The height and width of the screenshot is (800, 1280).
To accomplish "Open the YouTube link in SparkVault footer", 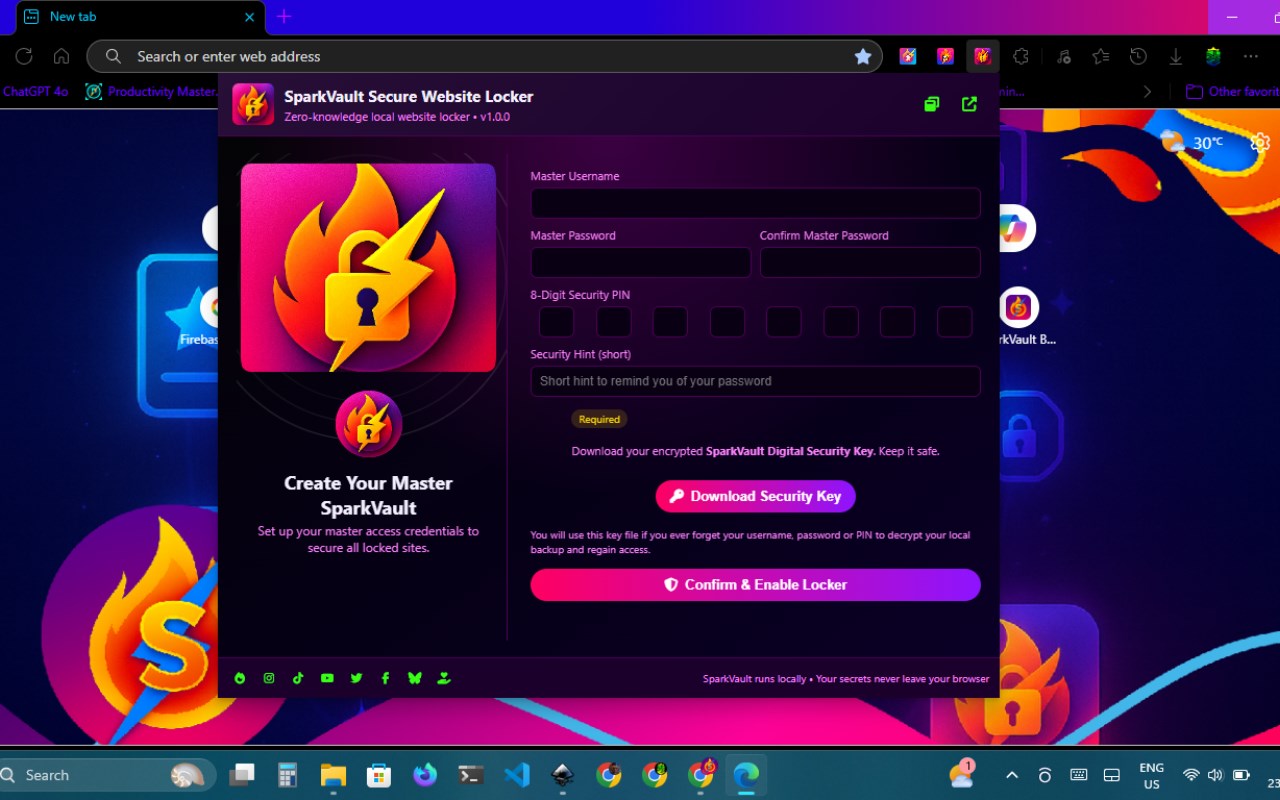I will point(327,678).
